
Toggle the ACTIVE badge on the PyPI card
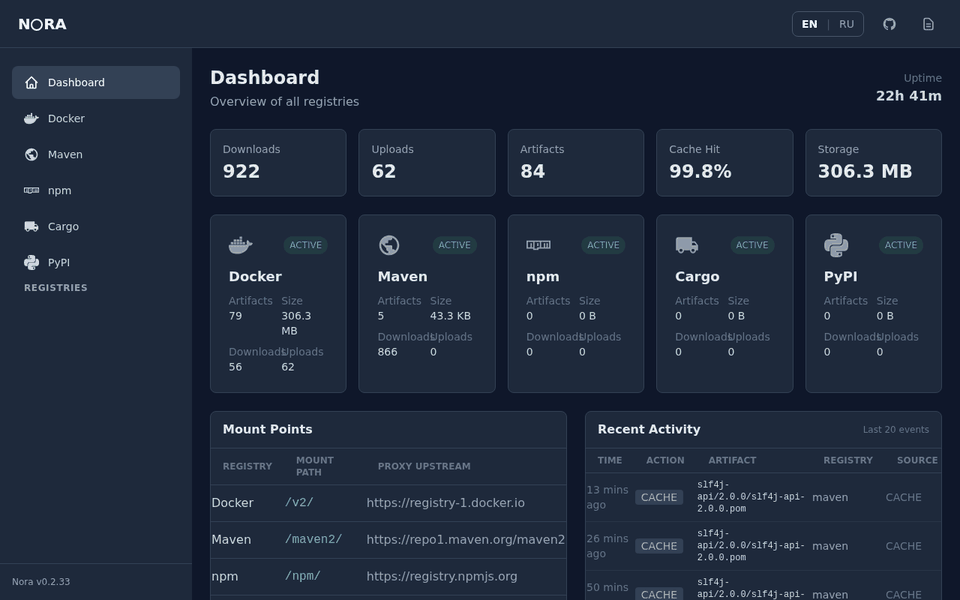click(x=901, y=244)
